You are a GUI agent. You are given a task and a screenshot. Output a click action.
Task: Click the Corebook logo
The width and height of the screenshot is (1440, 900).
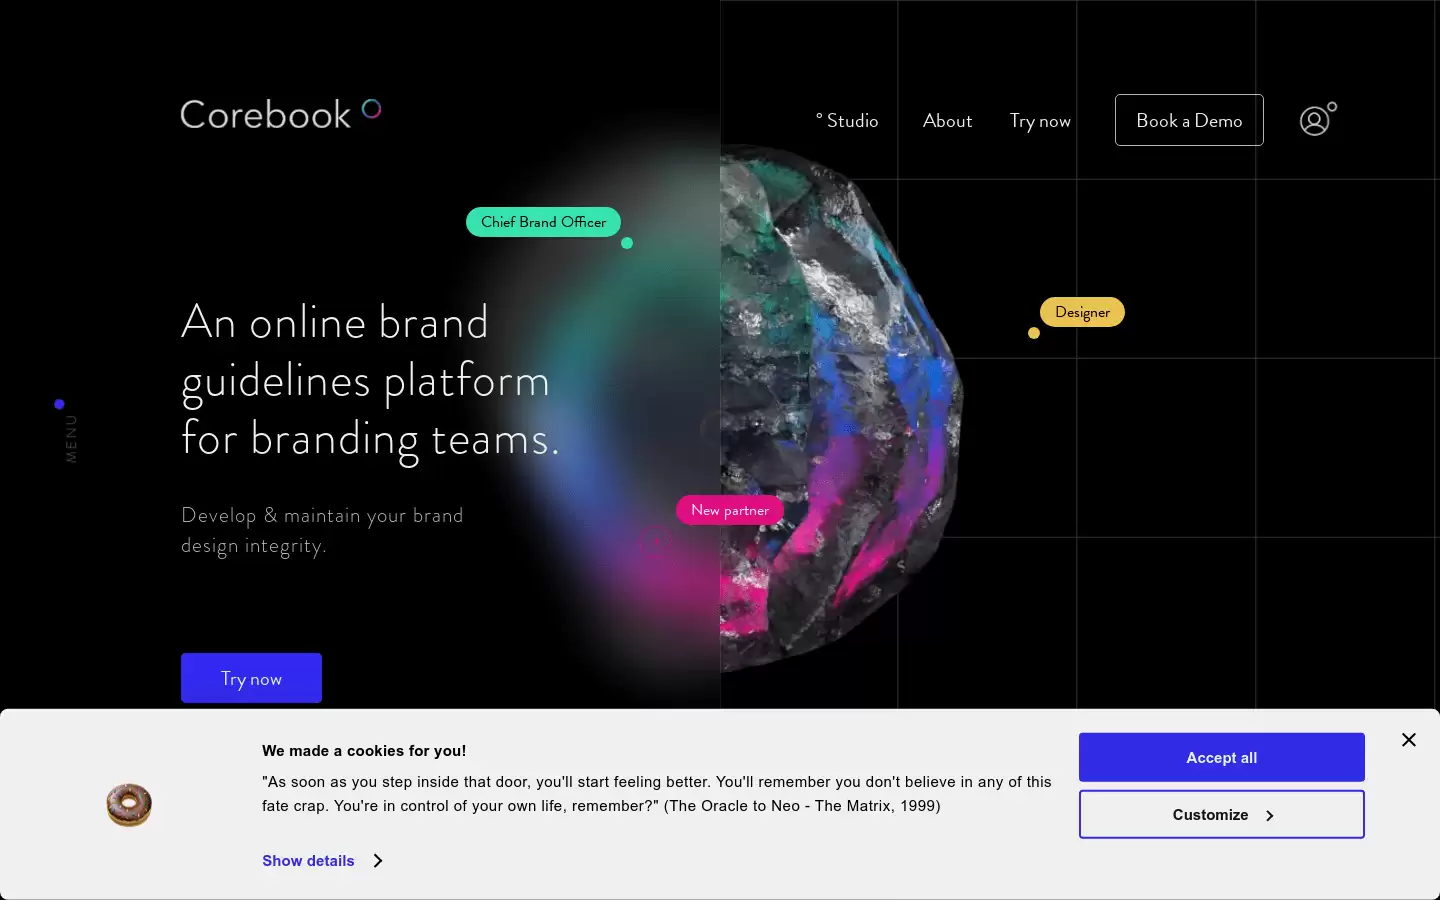click(x=281, y=115)
